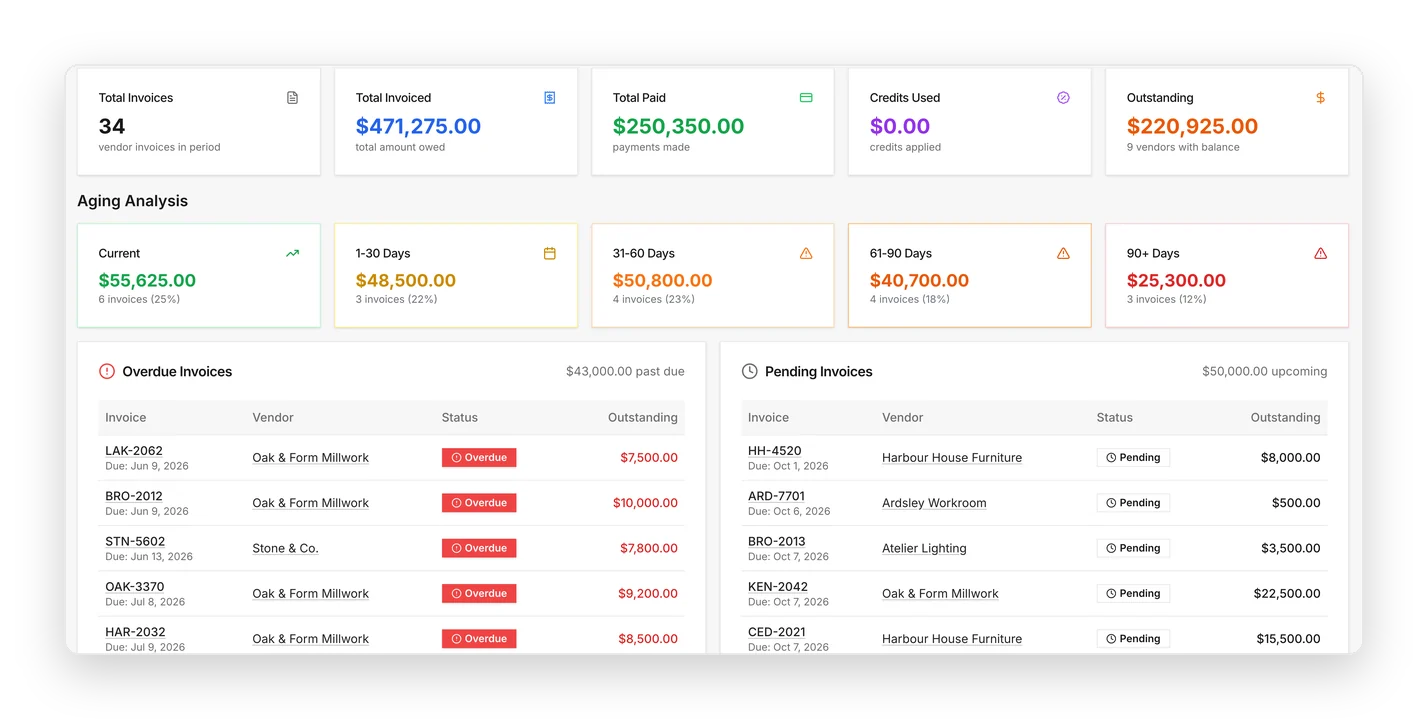Click the Status column header in Pending table
This screenshot has width=1428, height=719.
coord(1115,418)
